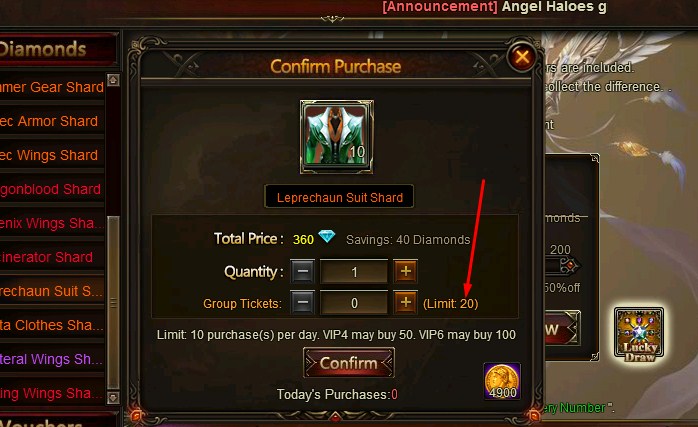Viewport: 698px width, 427px height.
Task: Click the gold coin 4900 icon
Action: point(502,381)
